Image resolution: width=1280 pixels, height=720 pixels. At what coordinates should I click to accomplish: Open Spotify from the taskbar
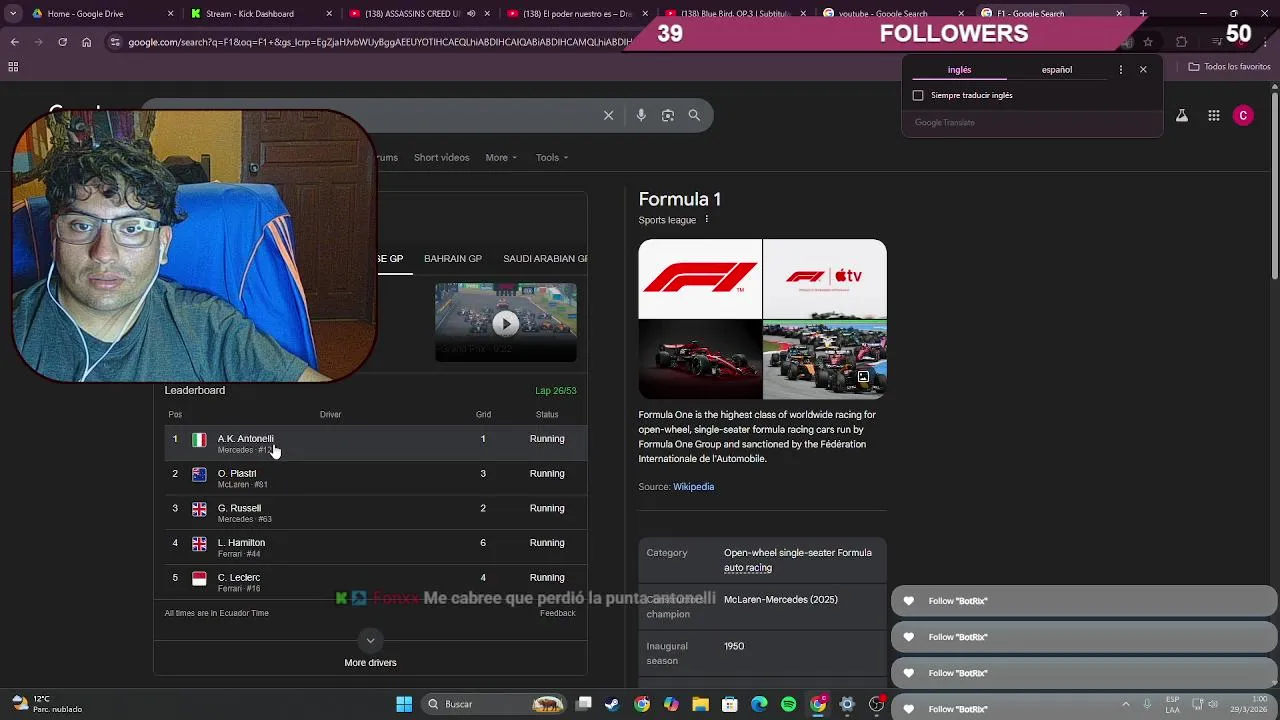pos(788,704)
